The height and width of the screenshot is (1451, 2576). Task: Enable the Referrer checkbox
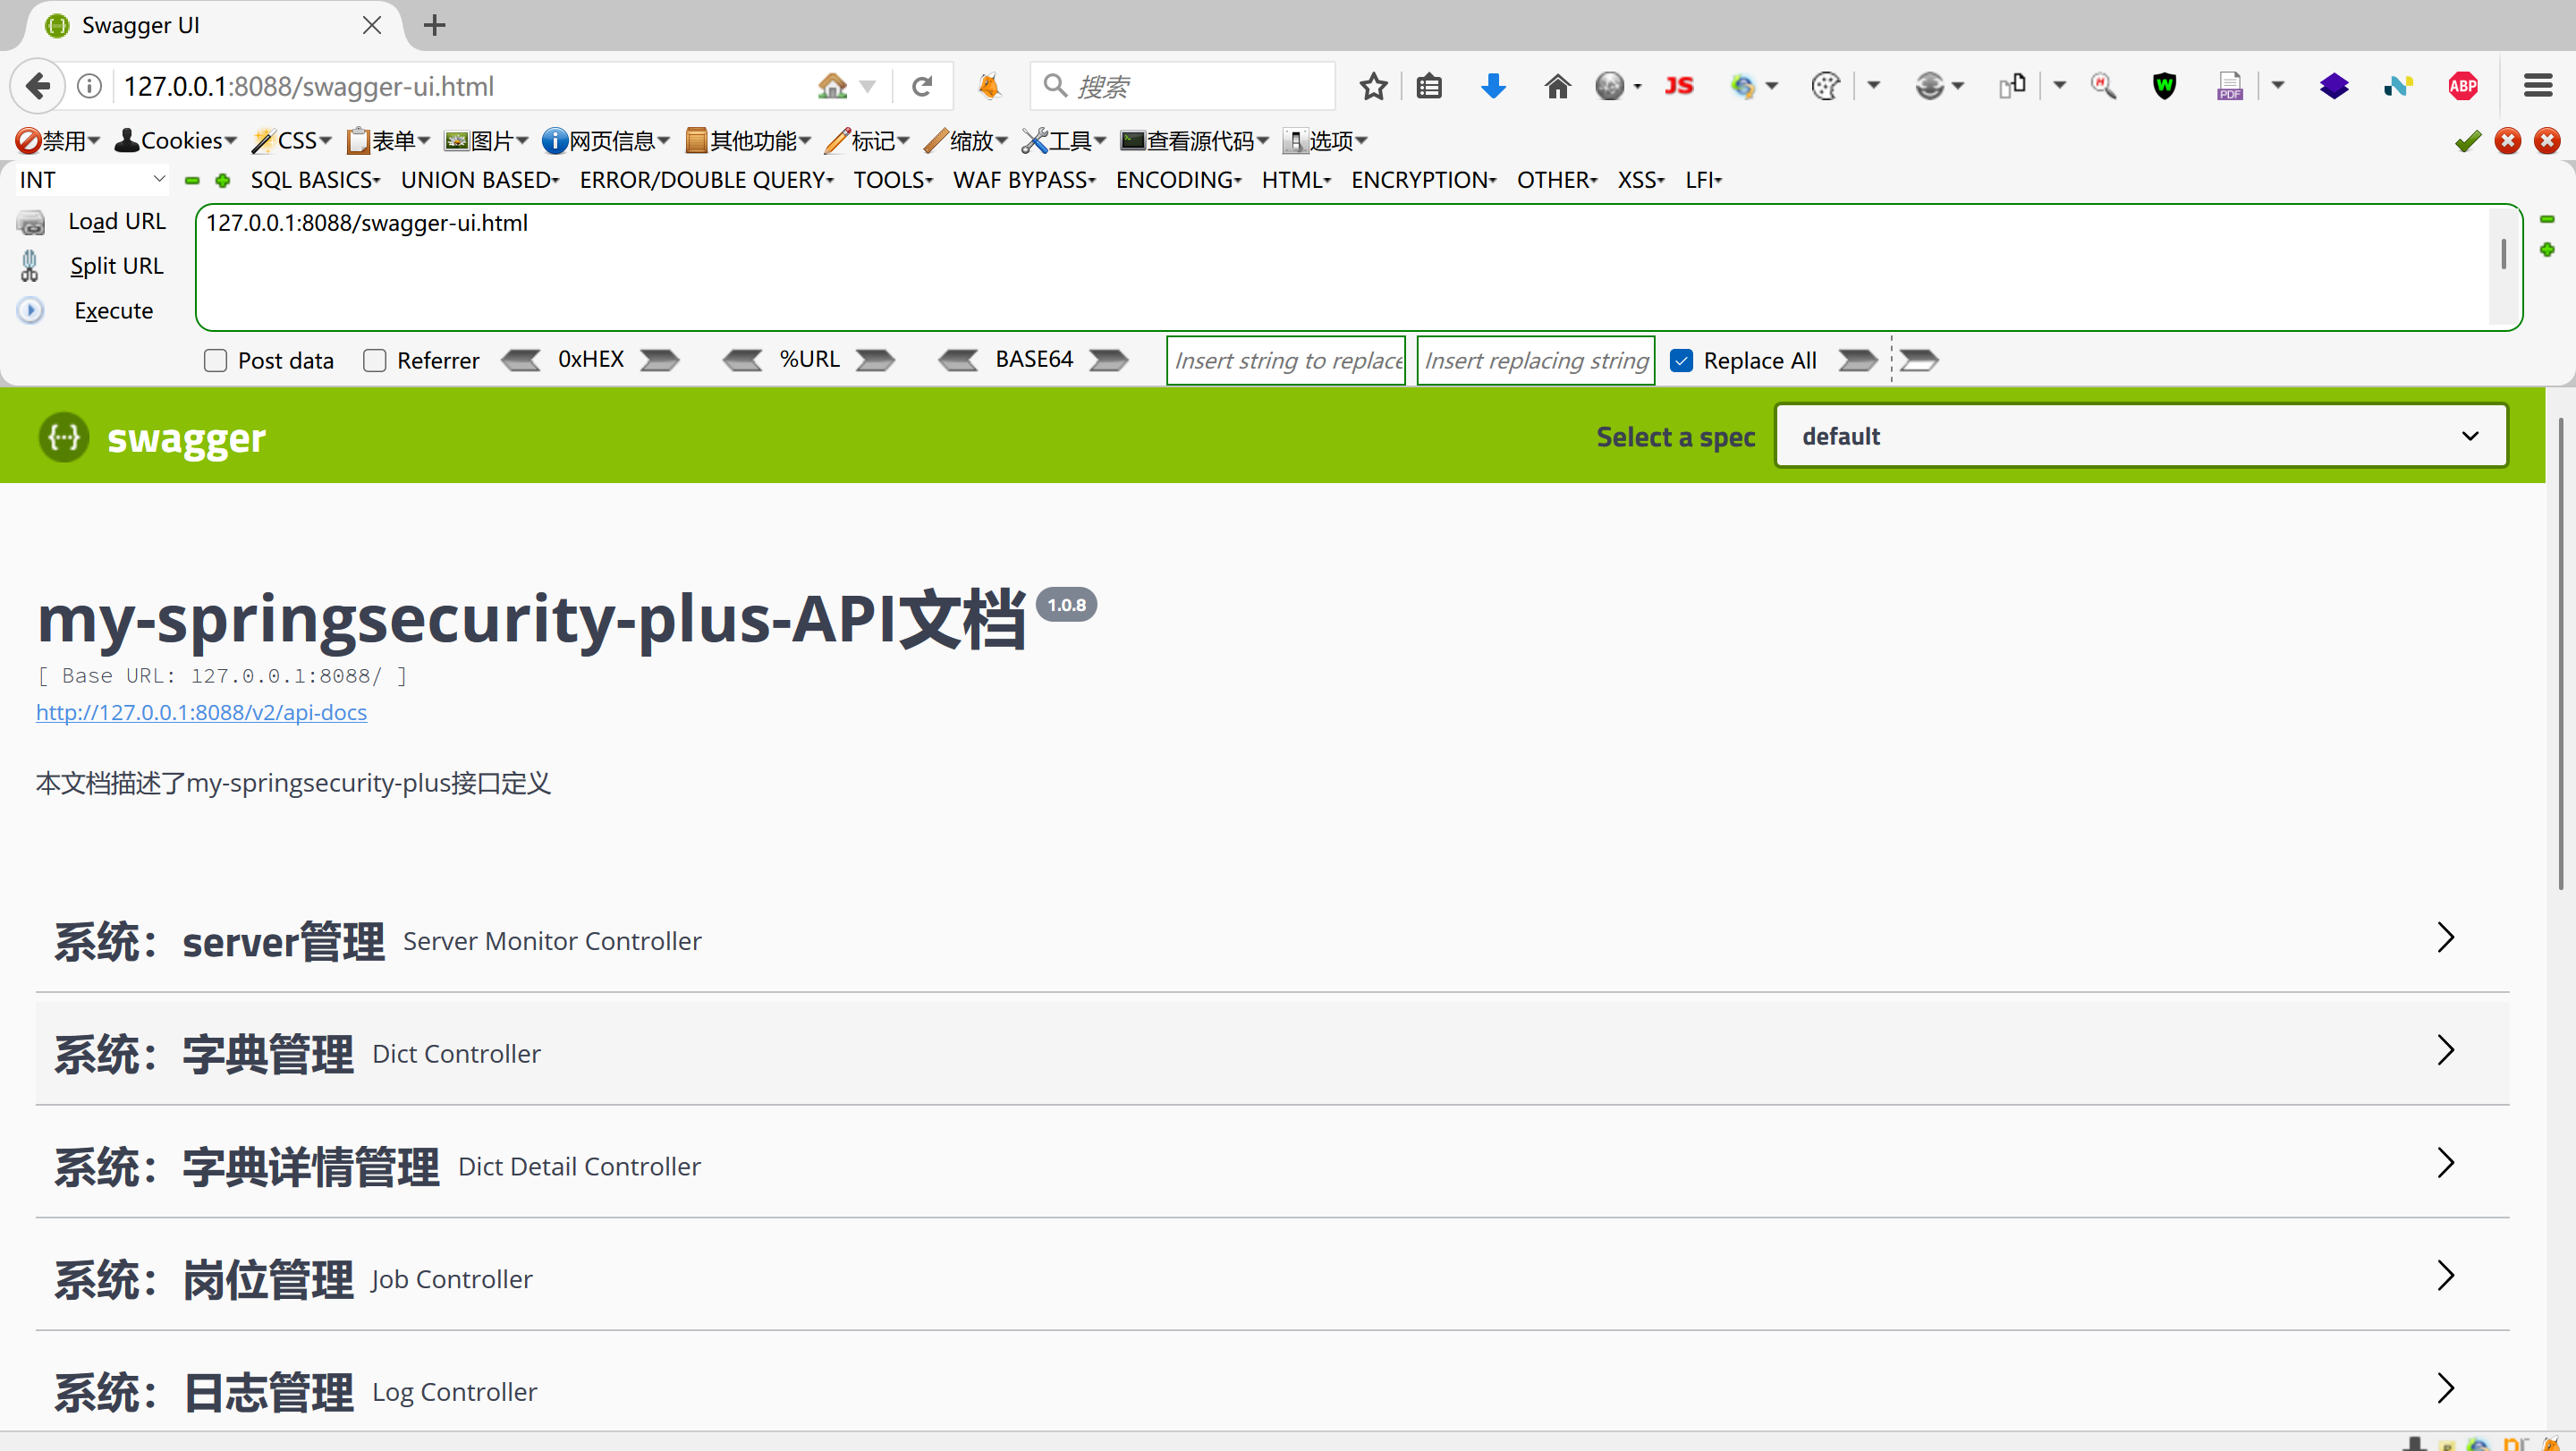pyautogui.click(x=375, y=361)
